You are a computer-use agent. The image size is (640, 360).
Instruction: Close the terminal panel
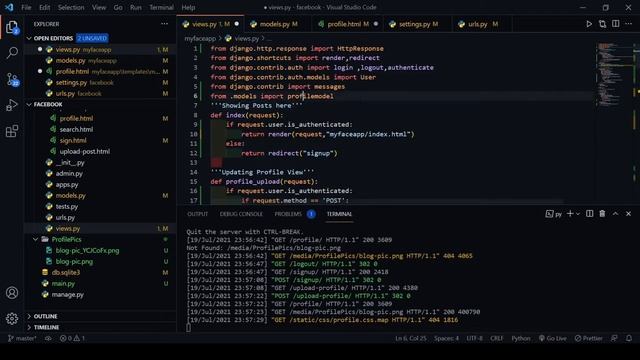point(629,213)
